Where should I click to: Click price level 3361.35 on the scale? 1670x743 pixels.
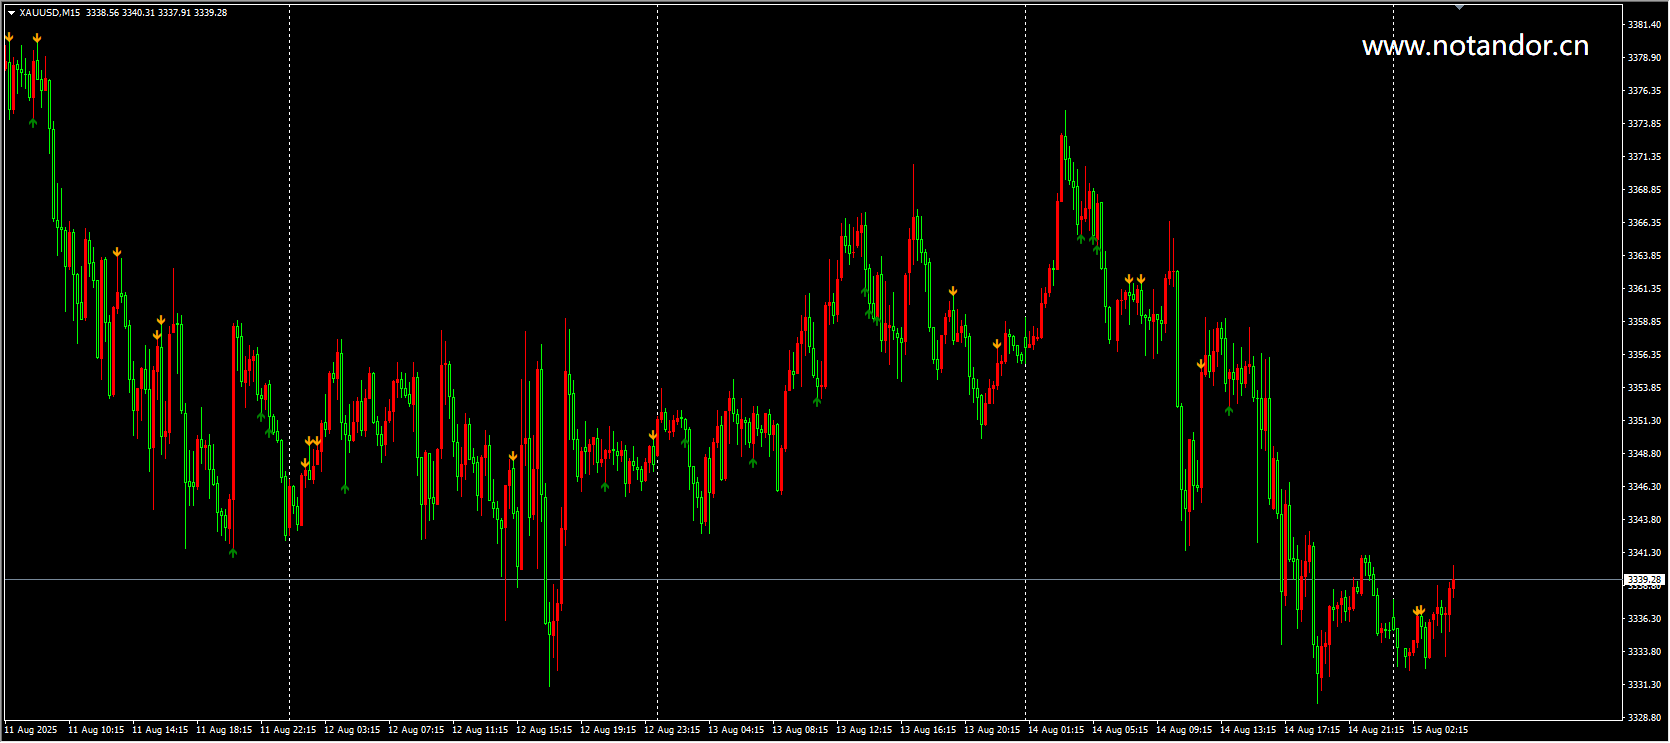[1644, 288]
